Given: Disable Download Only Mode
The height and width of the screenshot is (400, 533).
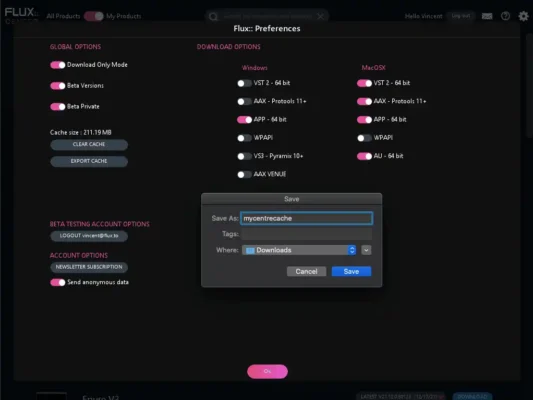Looking at the screenshot, I should pyautogui.click(x=57, y=65).
